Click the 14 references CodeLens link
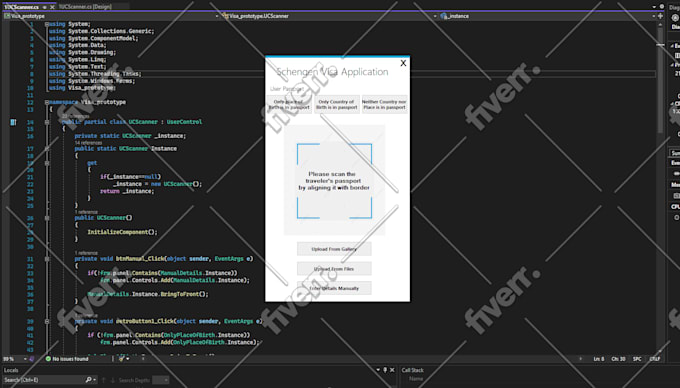This screenshot has width=680, height=388. coord(88,143)
